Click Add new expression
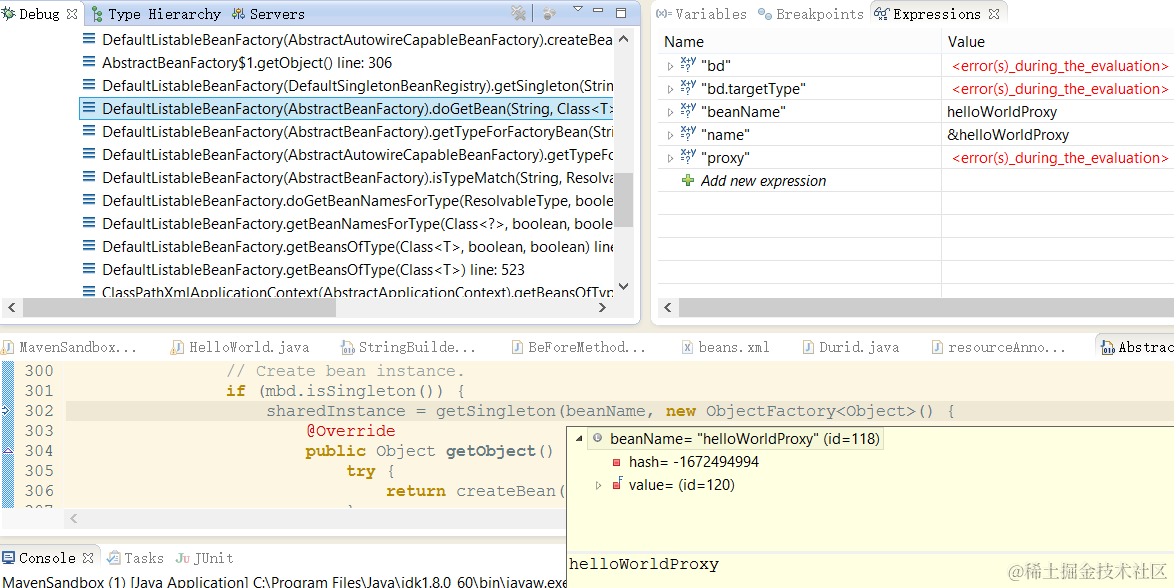Viewport: 1174px width, 588px height. [x=763, y=181]
